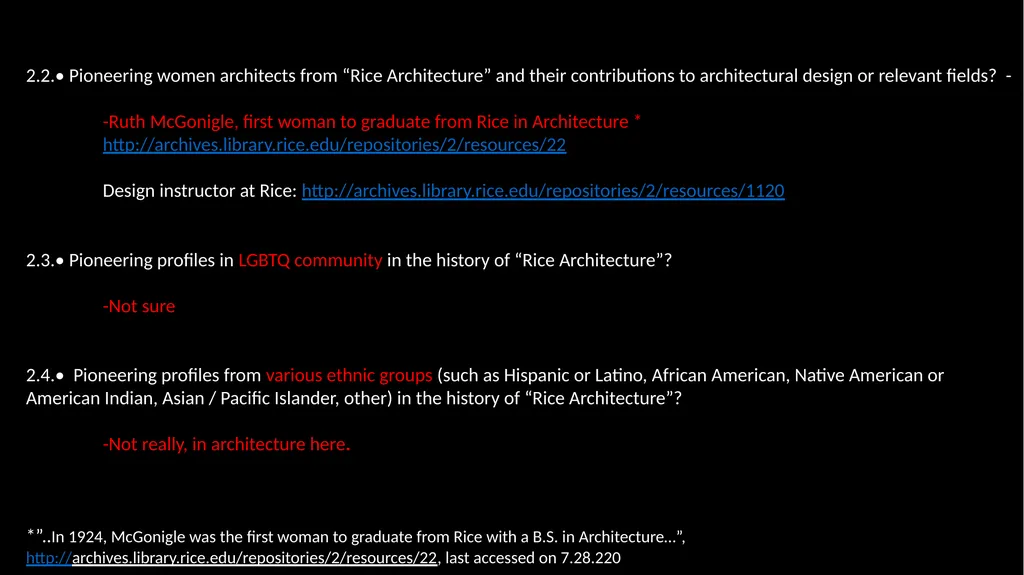Click the 'In 1924, McGonigle' footnote sentence
Image resolution: width=1024 pixels, height=575 pixels.
click(356, 536)
